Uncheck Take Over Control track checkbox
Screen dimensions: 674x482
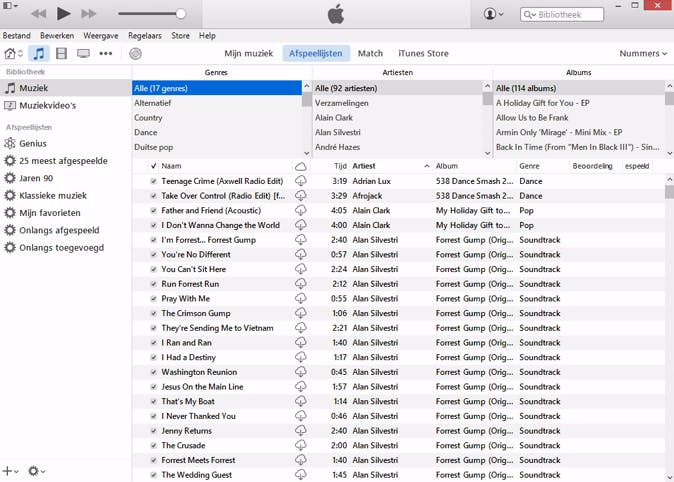153,196
